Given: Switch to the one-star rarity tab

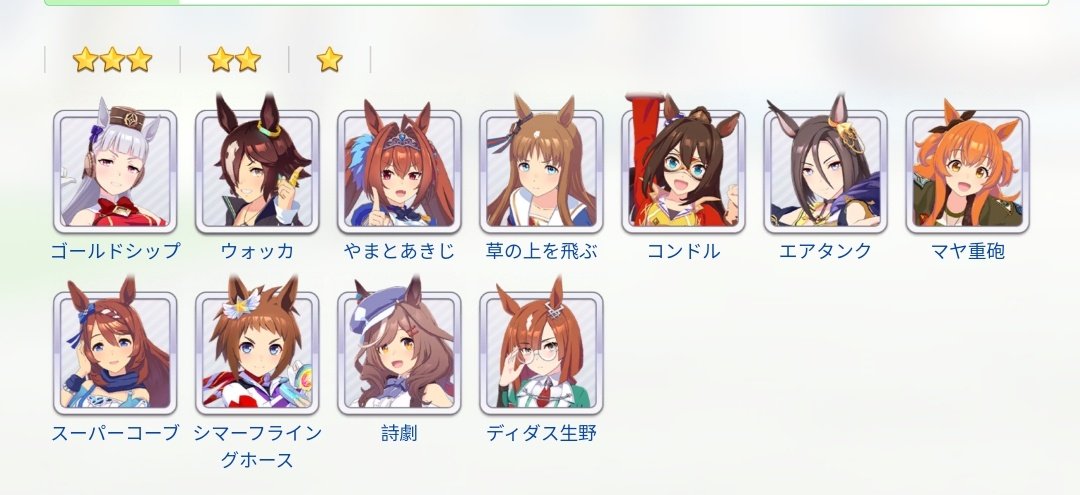Looking at the screenshot, I should click(329, 60).
